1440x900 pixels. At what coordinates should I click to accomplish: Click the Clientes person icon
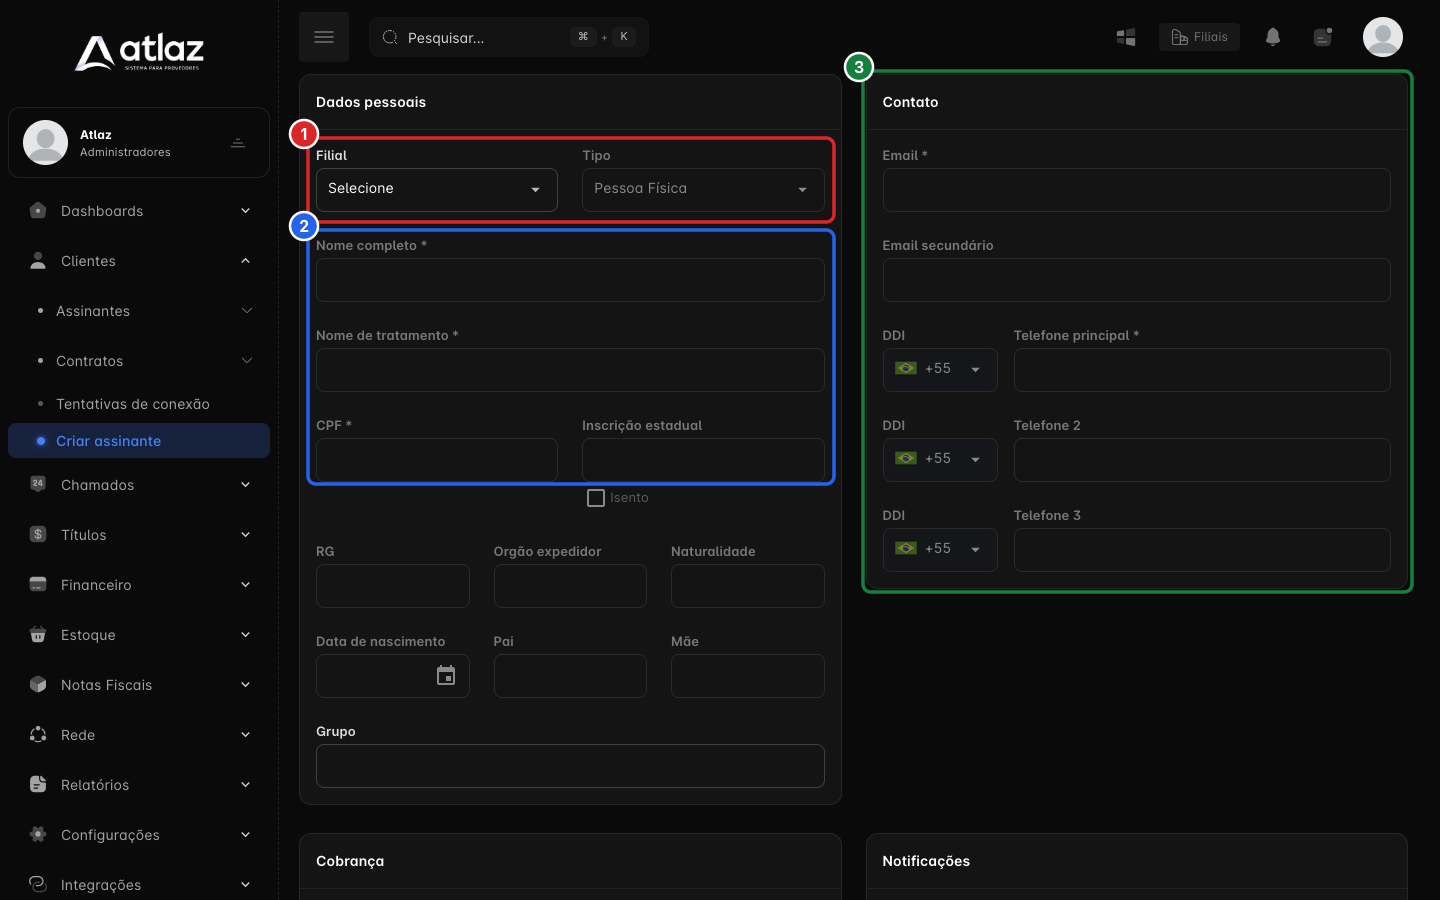[38, 261]
